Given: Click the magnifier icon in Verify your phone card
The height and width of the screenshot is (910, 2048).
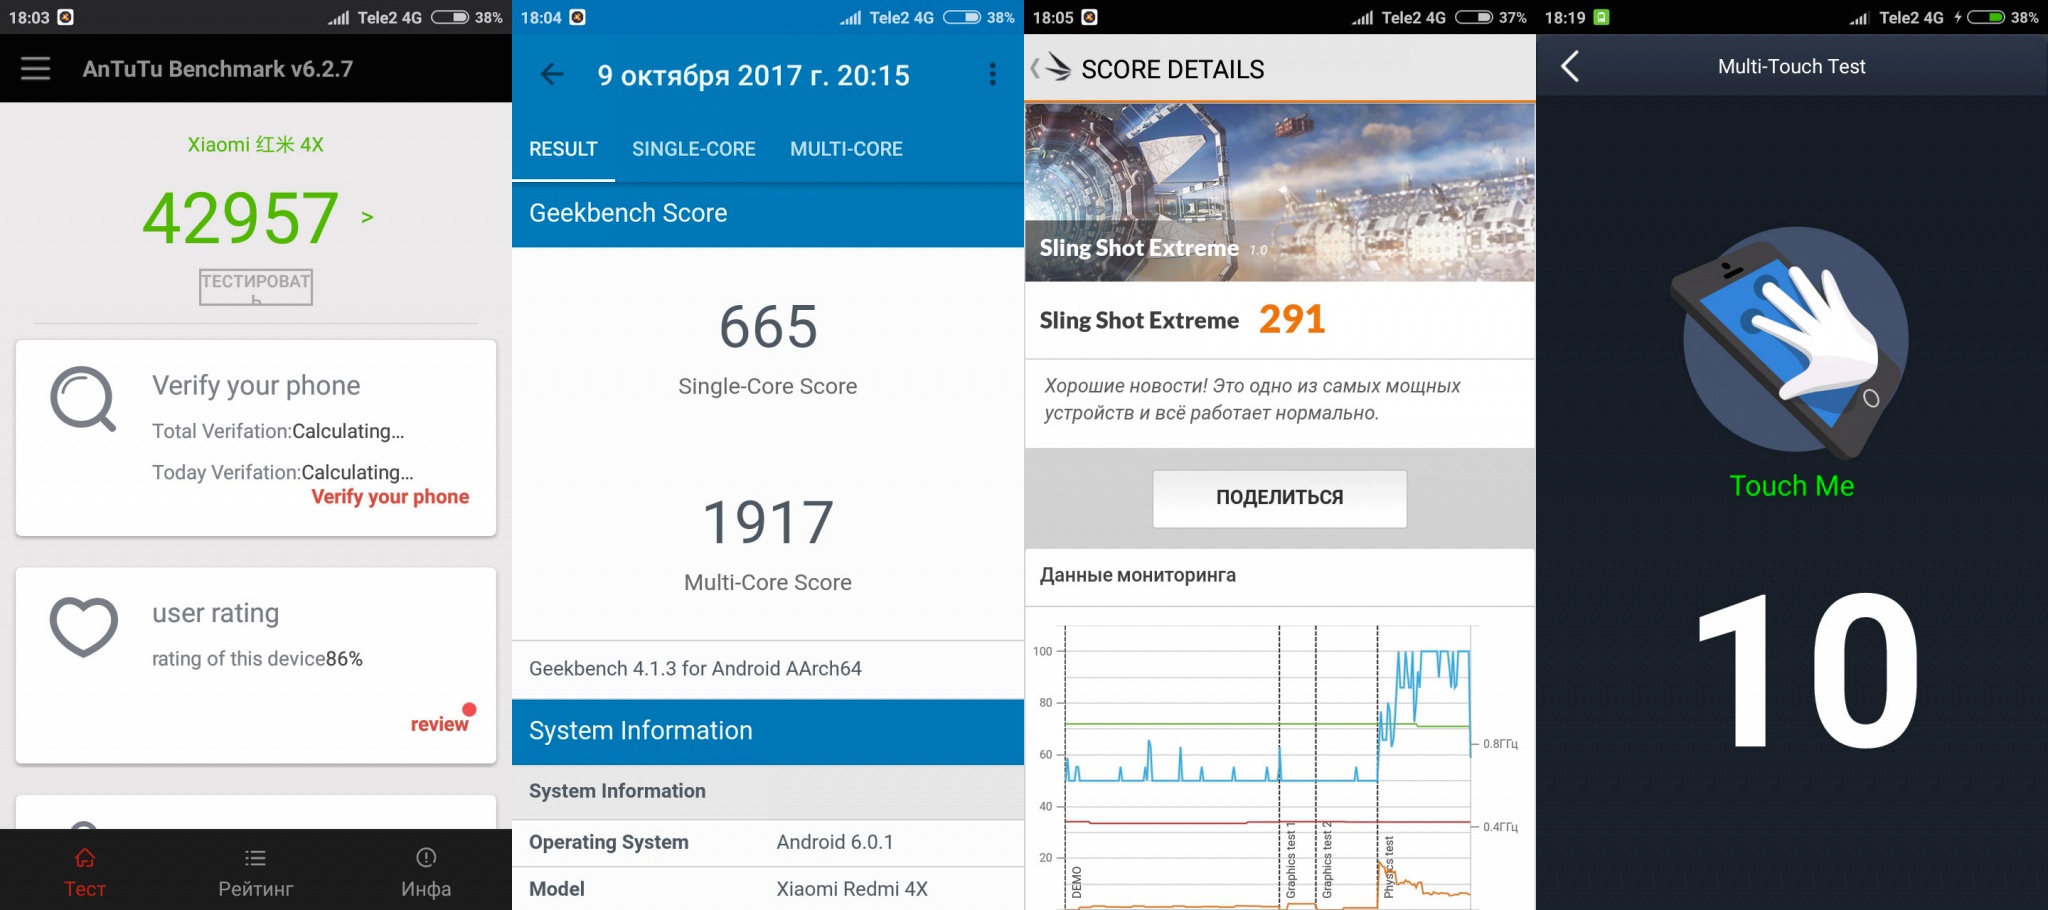Looking at the screenshot, I should click(83, 399).
